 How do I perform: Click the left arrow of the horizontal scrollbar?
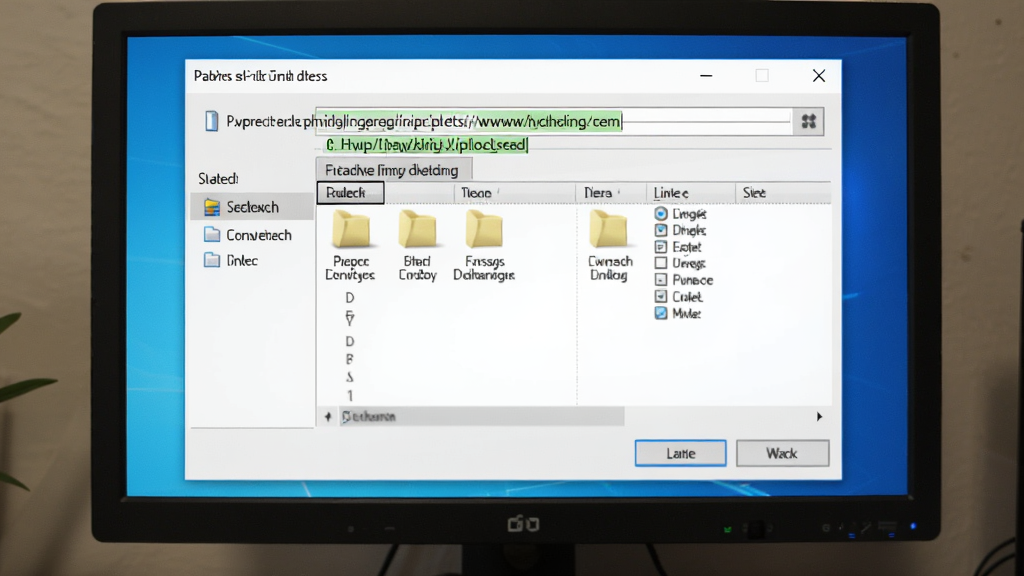[x=328, y=417]
